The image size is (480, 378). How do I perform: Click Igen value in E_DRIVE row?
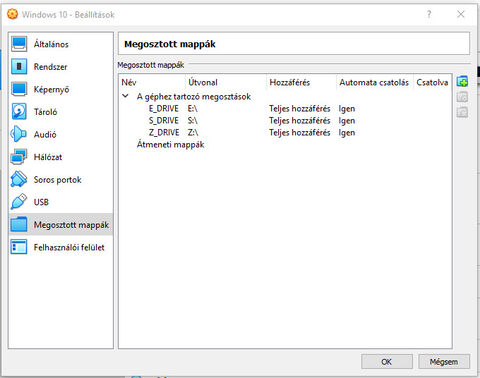pos(347,109)
